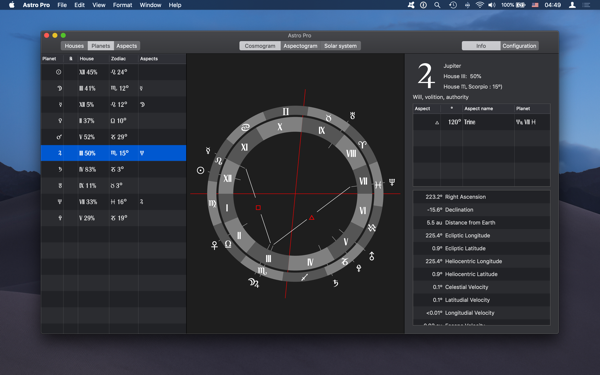Switch to the Aspects tab

pos(127,46)
